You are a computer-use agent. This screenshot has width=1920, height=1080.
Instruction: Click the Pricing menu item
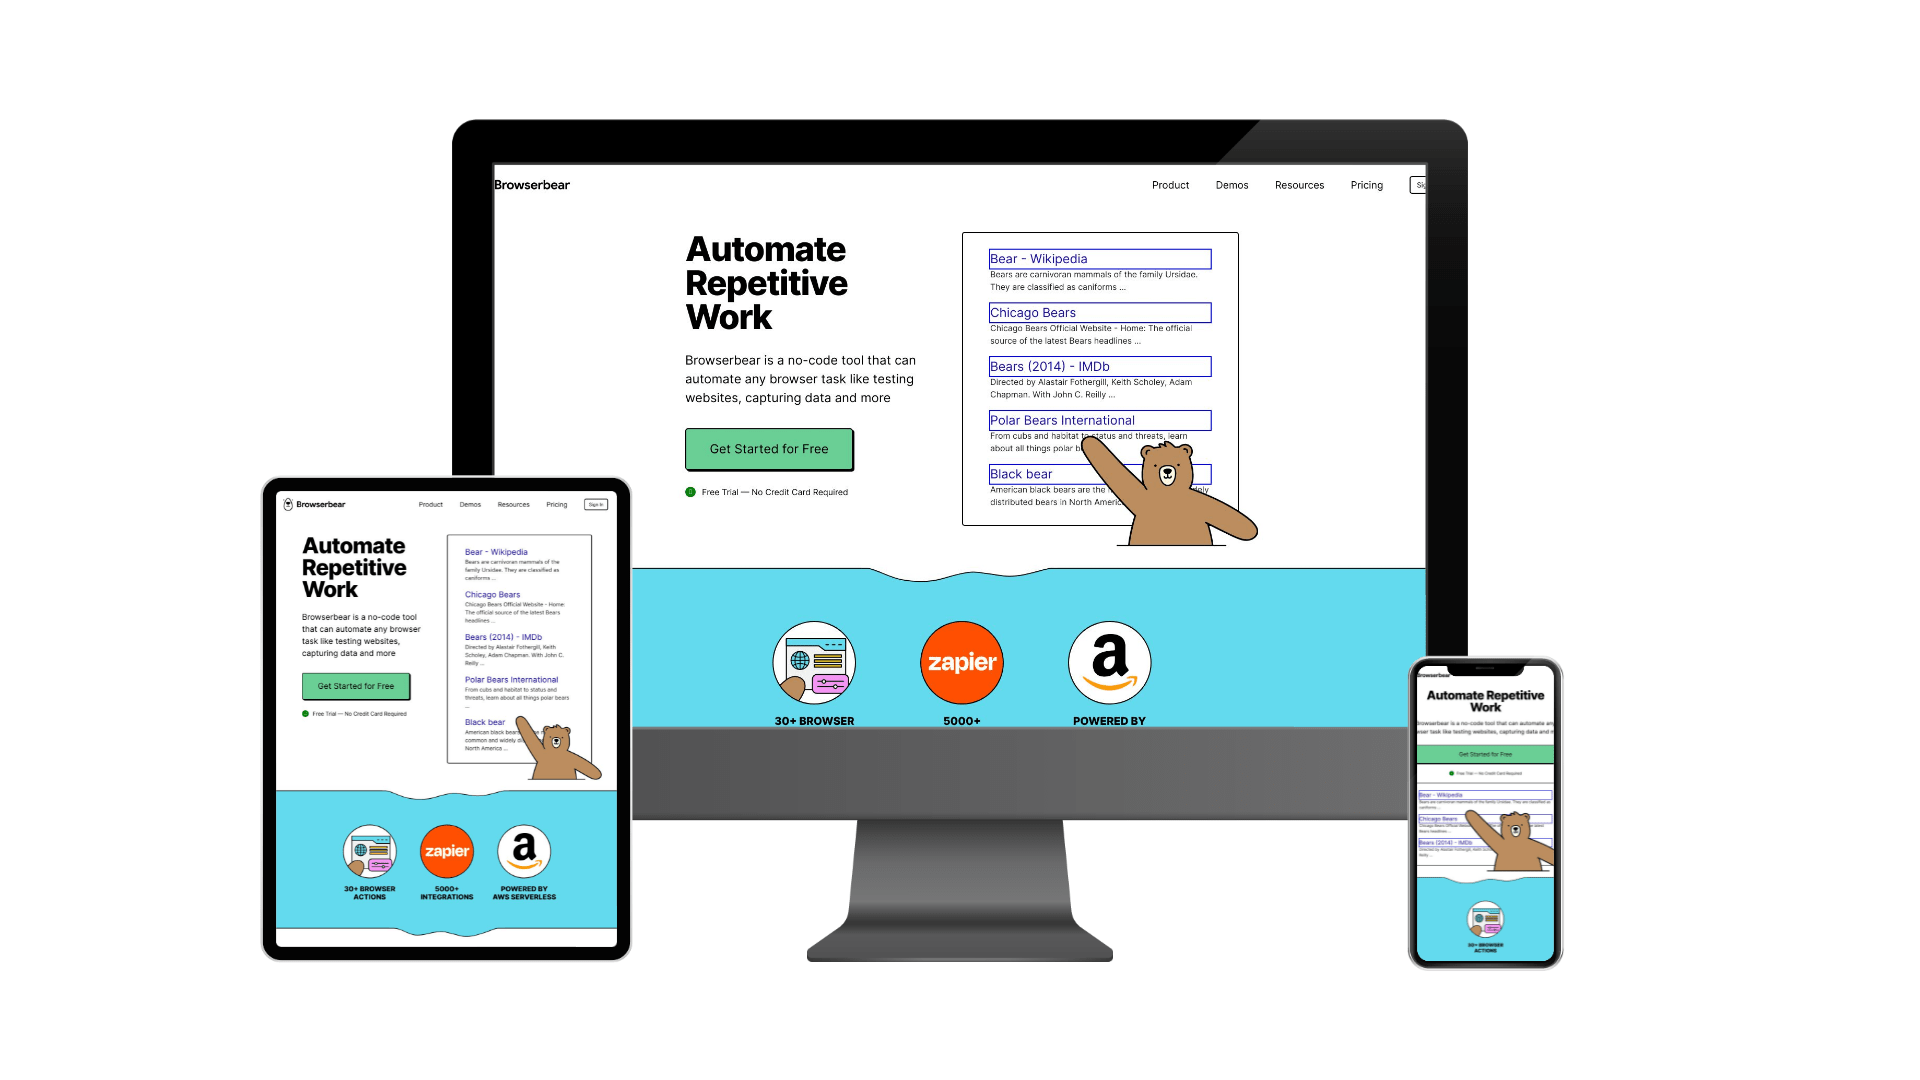click(1367, 185)
